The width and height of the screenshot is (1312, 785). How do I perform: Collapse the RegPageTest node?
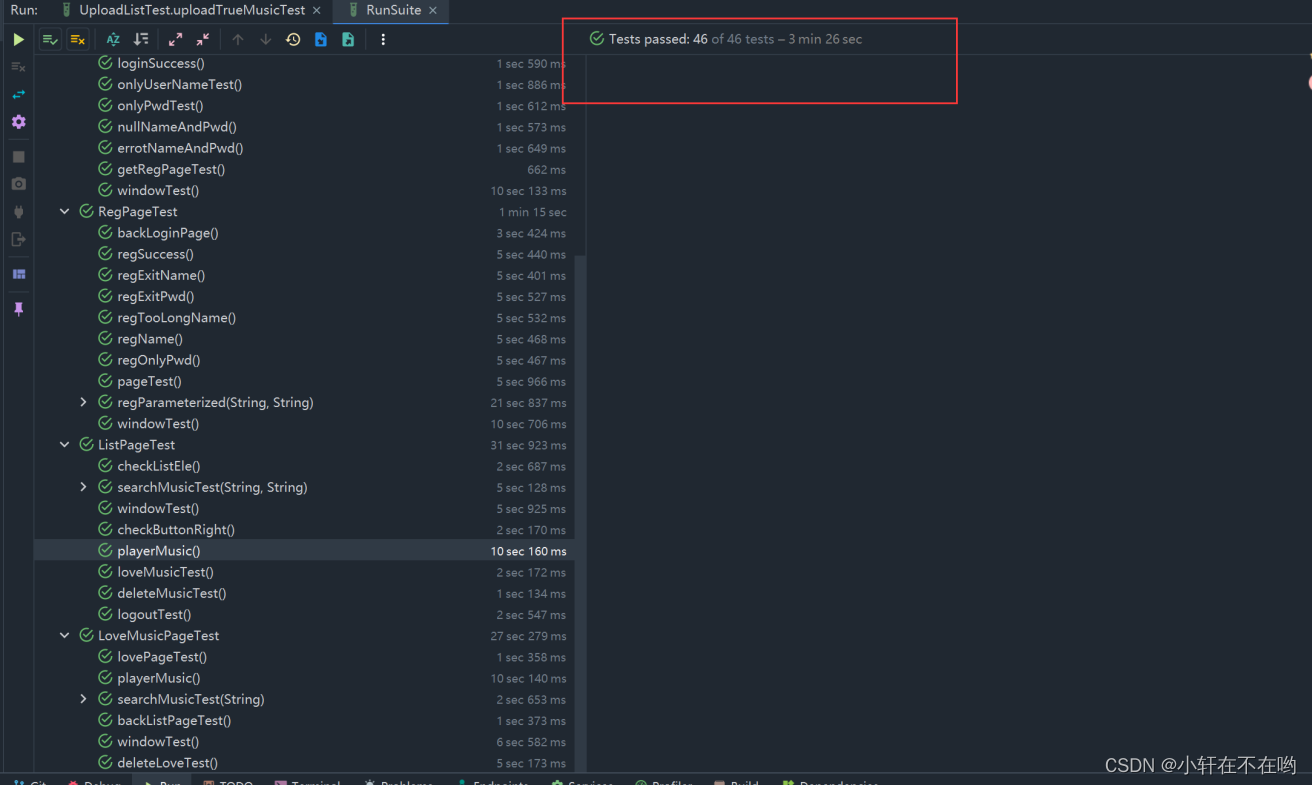(x=65, y=212)
